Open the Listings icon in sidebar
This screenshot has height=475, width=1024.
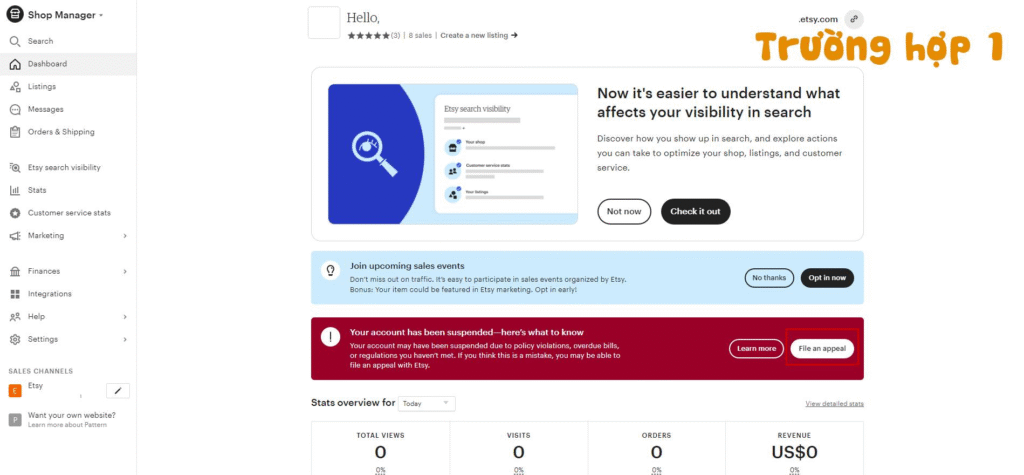click(x=15, y=87)
